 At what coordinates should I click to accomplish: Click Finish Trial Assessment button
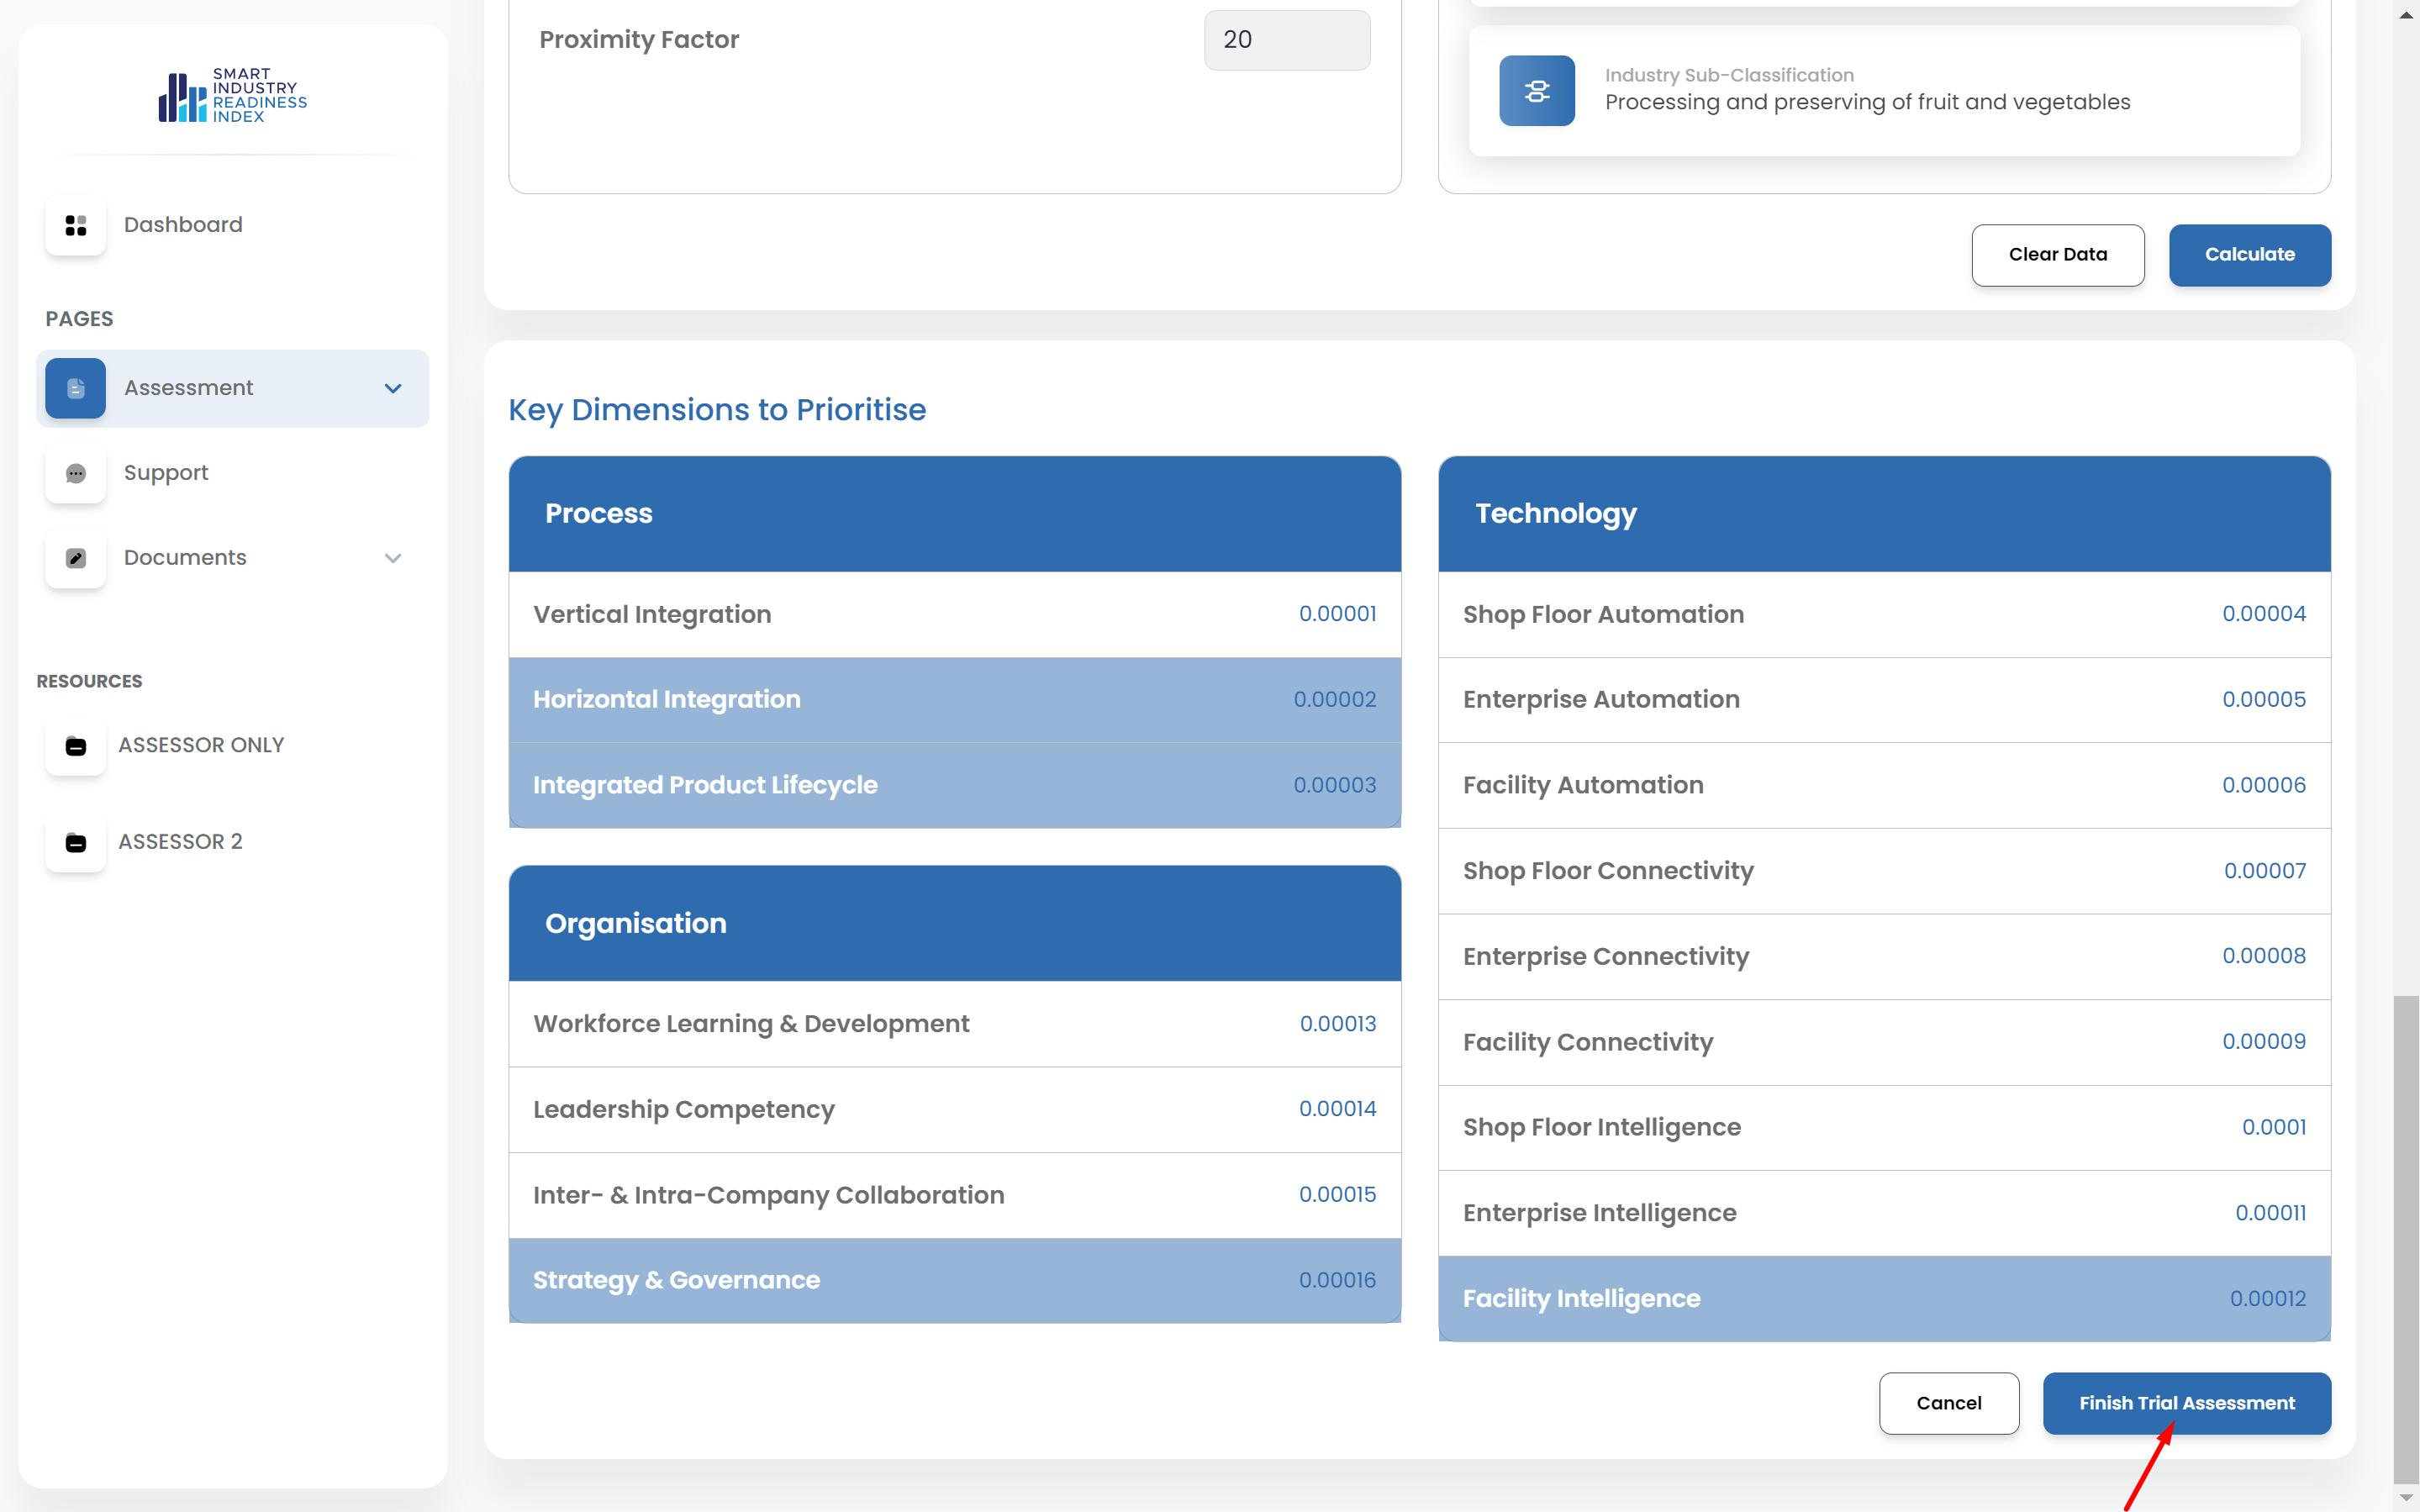click(x=2186, y=1402)
